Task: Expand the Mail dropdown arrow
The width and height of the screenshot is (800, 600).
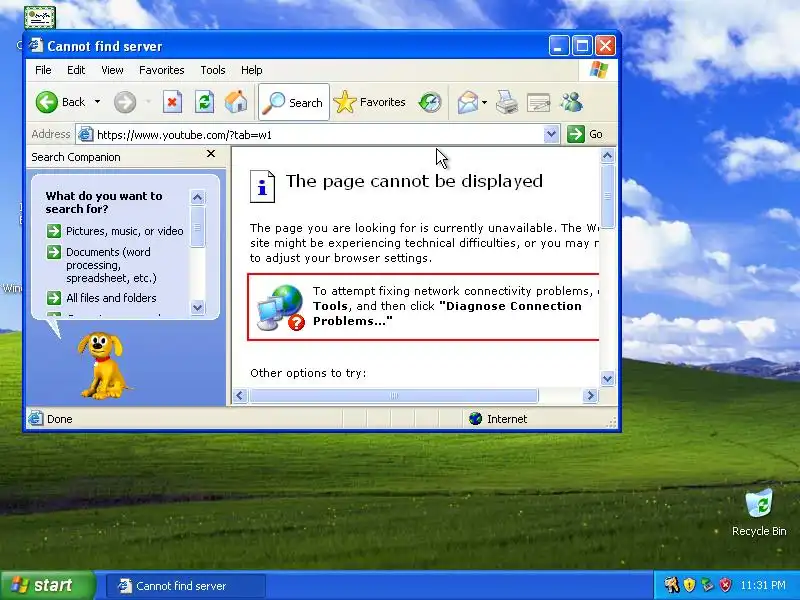Action: (484, 102)
